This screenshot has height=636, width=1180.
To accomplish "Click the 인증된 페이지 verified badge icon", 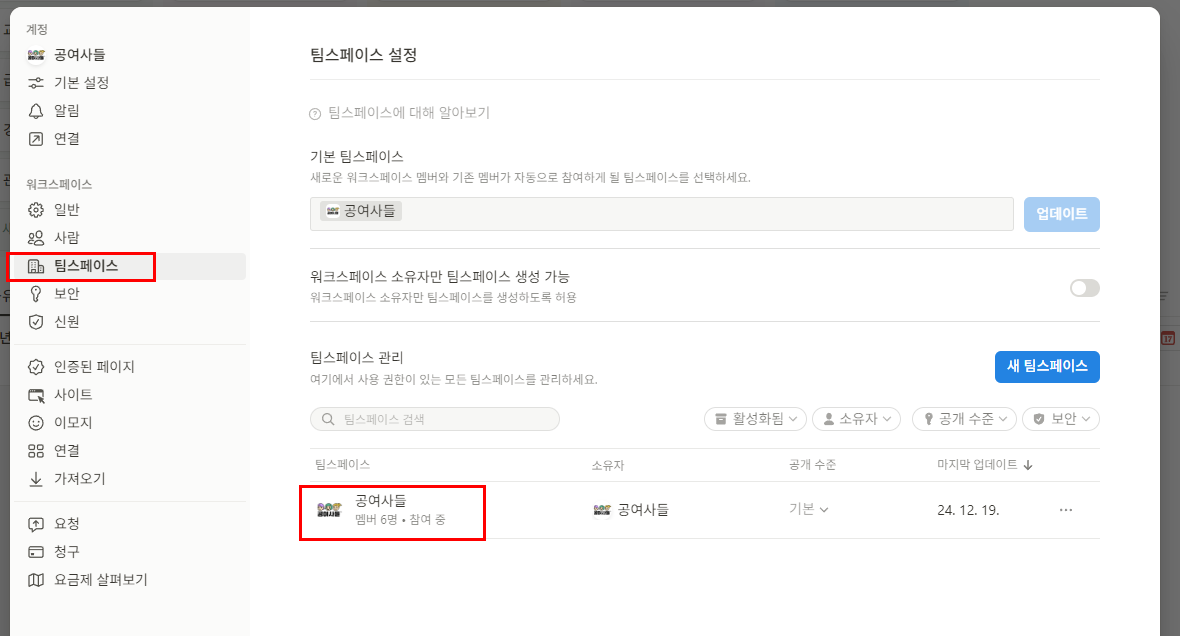I will [x=36, y=367].
